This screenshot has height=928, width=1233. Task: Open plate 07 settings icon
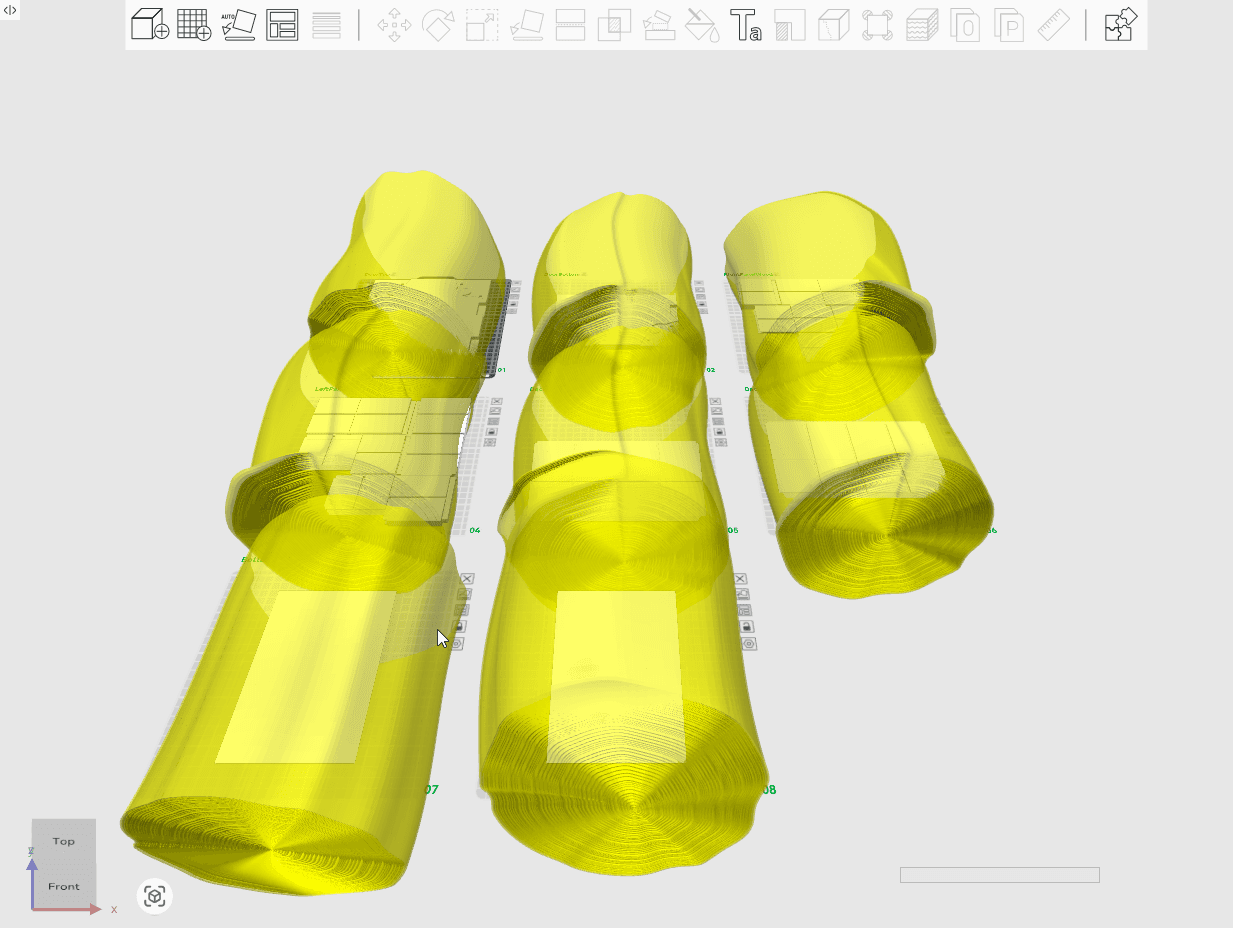[457, 643]
